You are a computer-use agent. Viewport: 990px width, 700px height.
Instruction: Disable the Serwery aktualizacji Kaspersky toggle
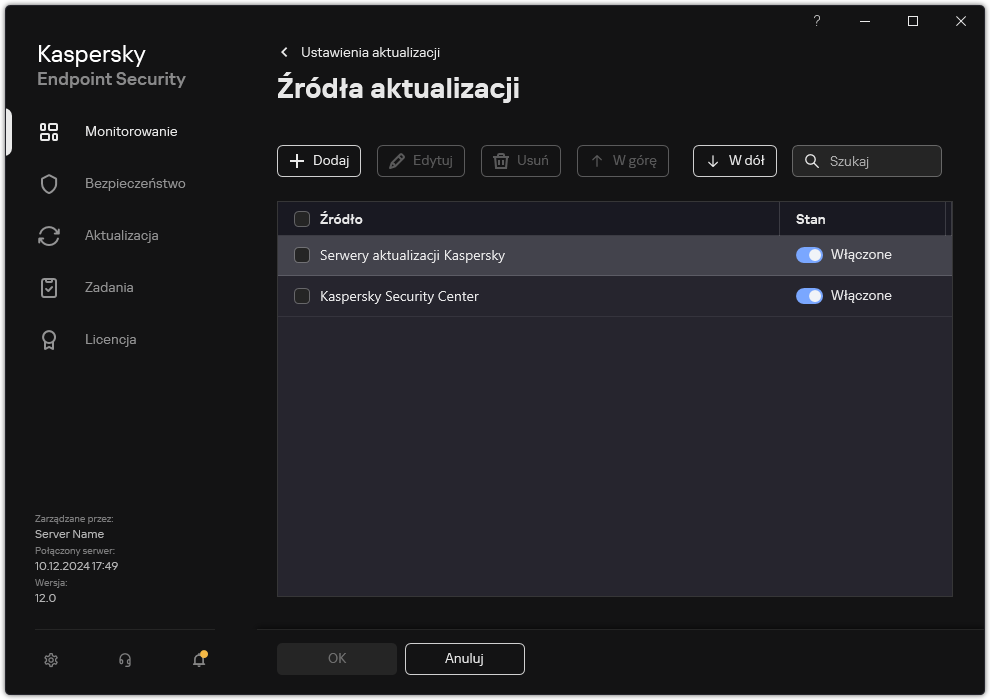tap(809, 255)
